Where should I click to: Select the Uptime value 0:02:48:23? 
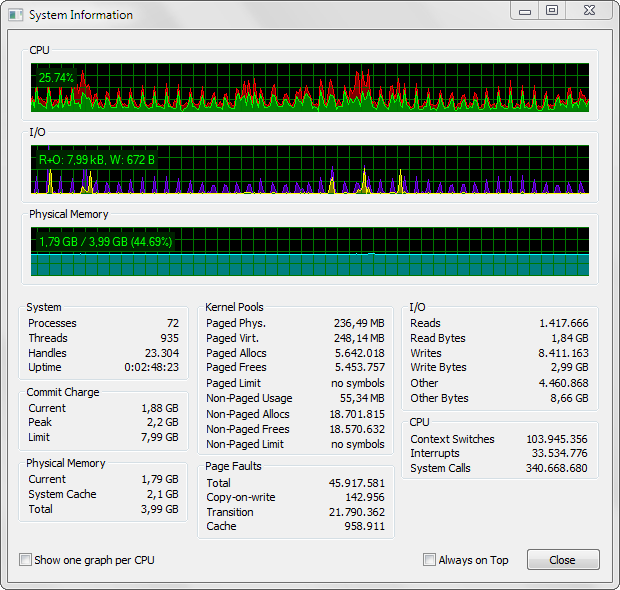[x=152, y=367]
